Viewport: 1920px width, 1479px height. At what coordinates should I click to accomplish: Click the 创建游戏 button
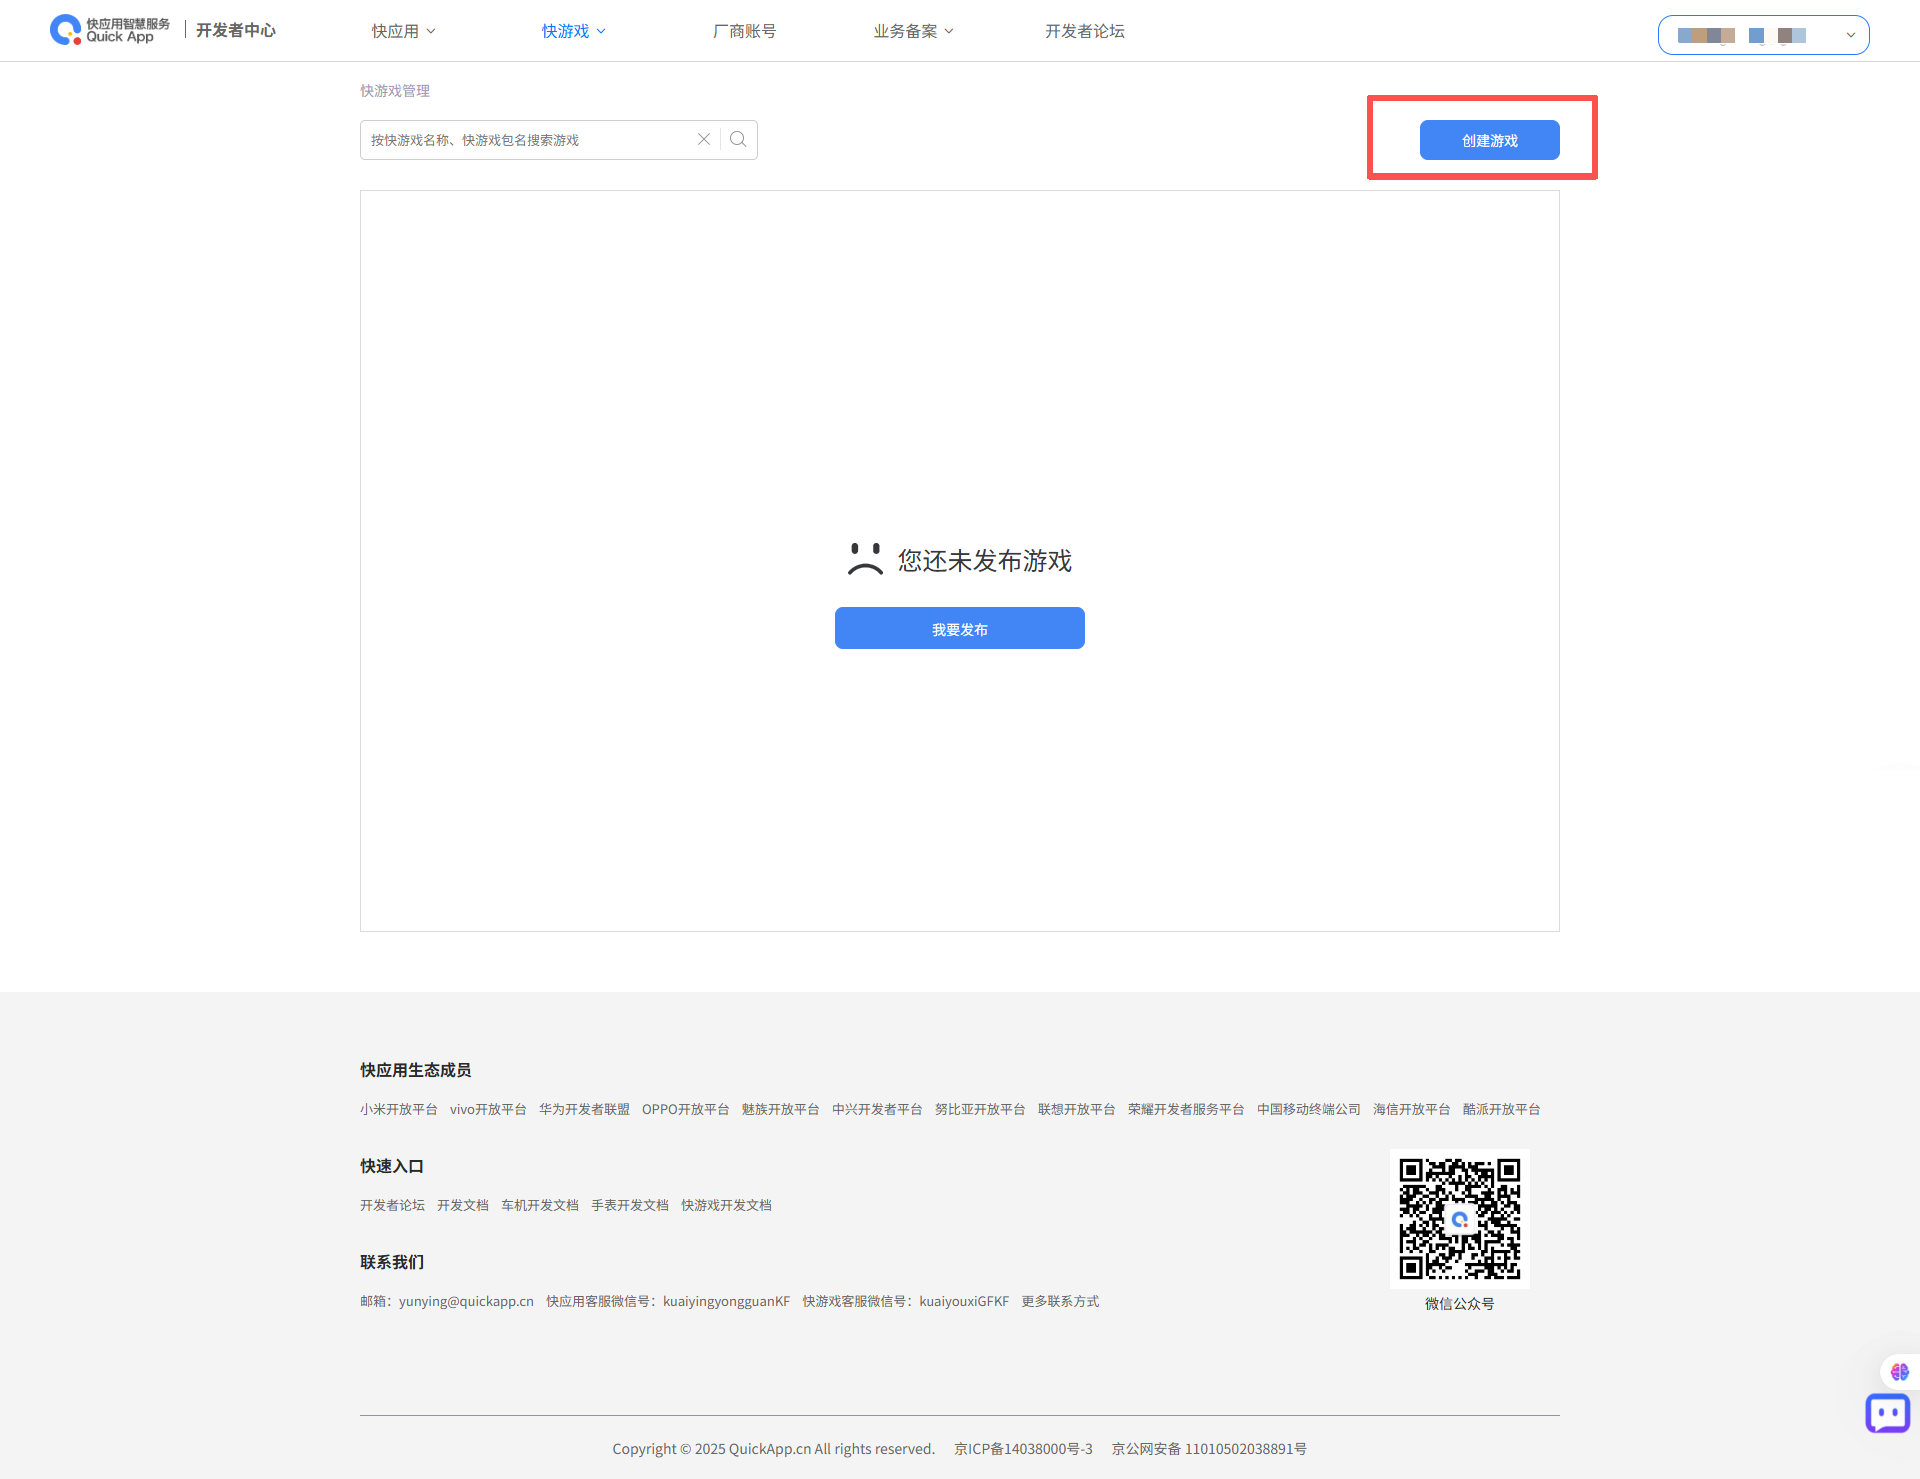(1489, 140)
